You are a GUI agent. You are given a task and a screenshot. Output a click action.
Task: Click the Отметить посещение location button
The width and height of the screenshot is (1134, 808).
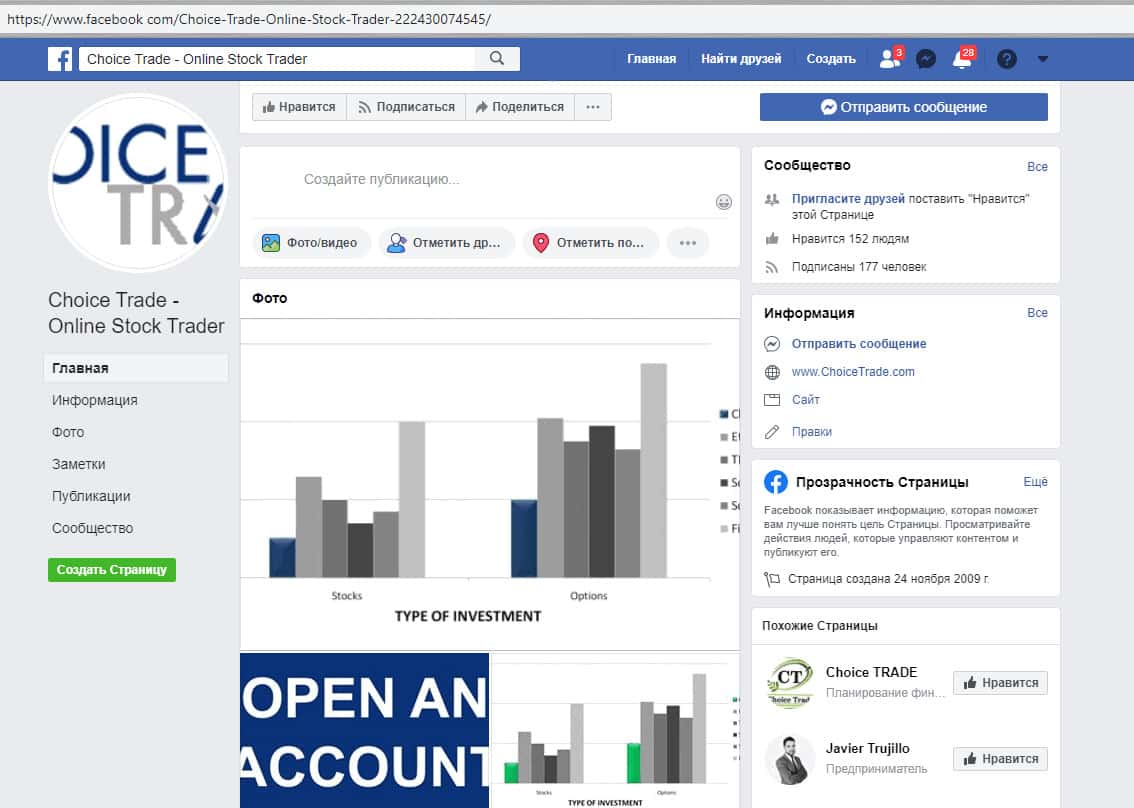(x=591, y=243)
